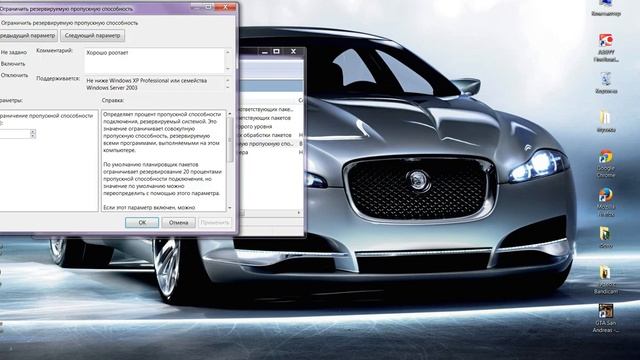
Task: Confirm the dialog with OK
Action: pyautogui.click(x=142, y=222)
